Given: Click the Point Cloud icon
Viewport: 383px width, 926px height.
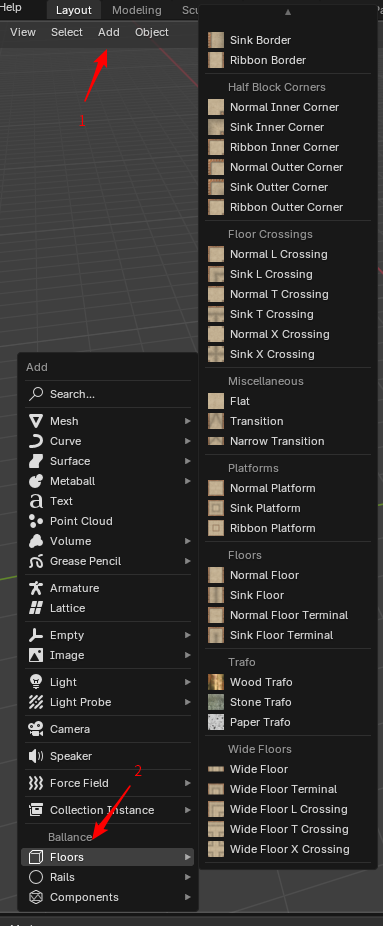Looking at the screenshot, I should coord(36,521).
